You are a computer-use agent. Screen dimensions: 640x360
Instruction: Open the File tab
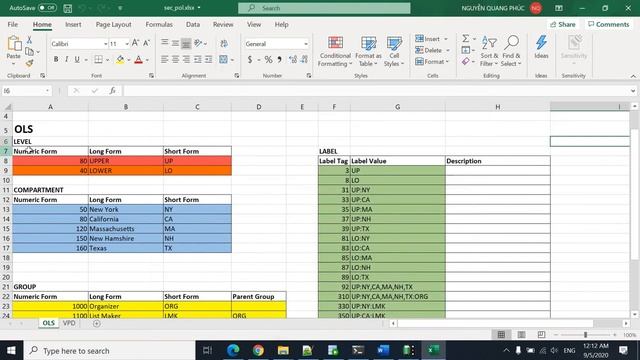pyautogui.click(x=13, y=24)
